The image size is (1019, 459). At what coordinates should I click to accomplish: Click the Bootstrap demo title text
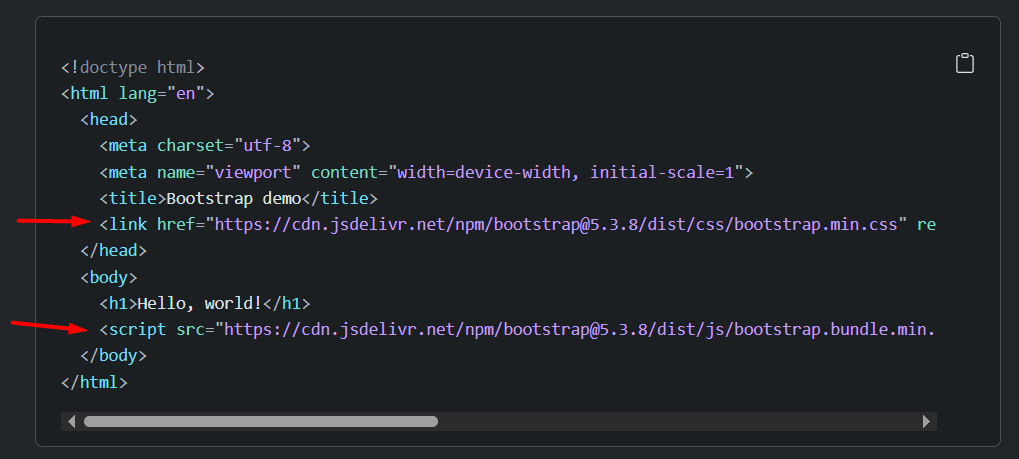coord(233,198)
